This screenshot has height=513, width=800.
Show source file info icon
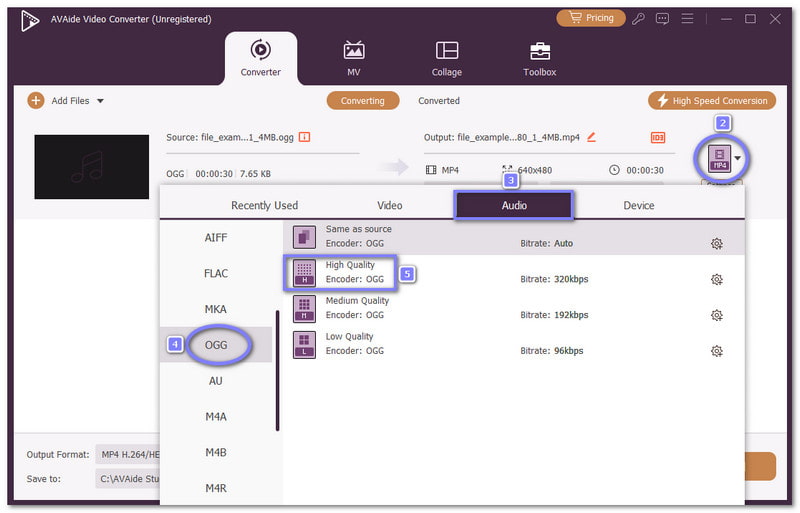tap(305, 137)
